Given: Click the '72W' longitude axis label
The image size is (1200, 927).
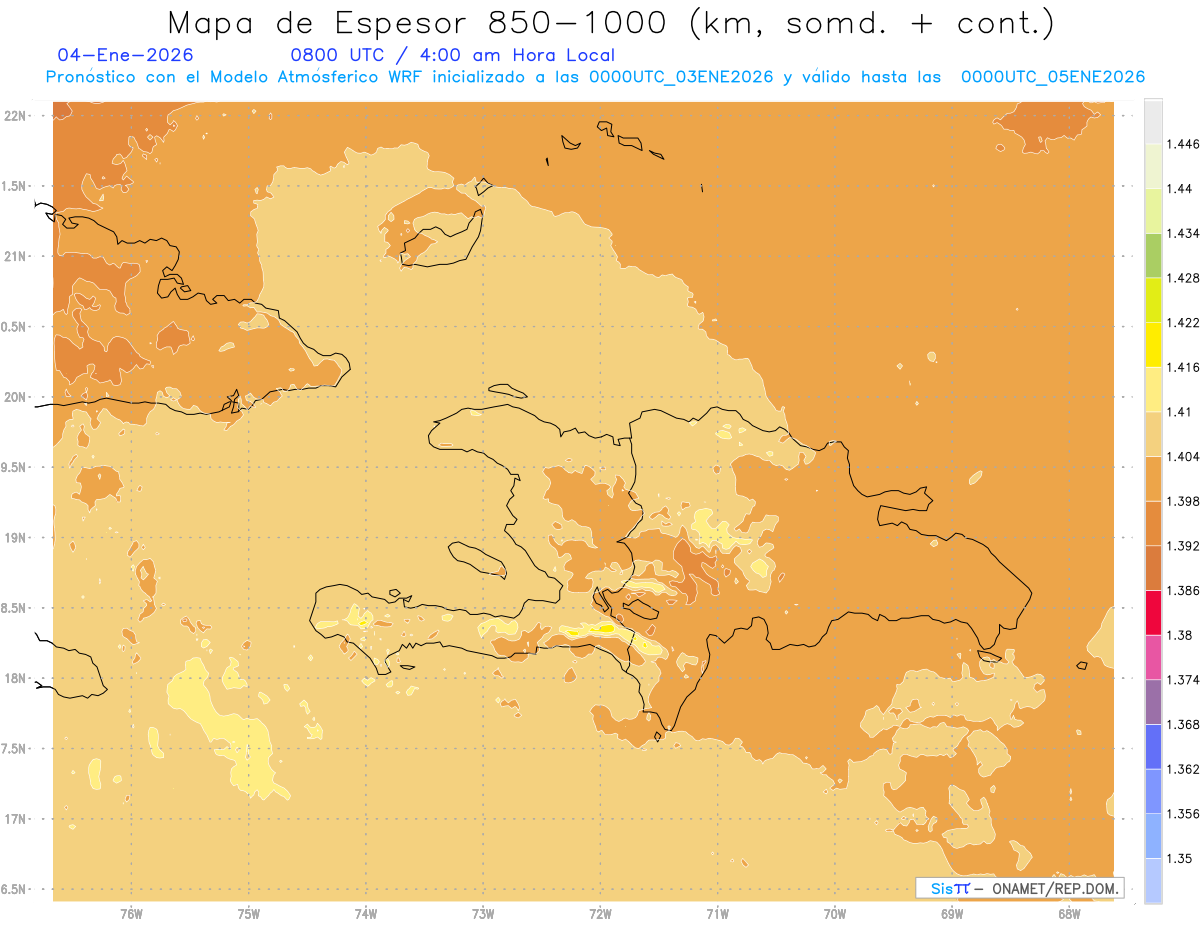Looking at the screenshot, I should pos(600,913).
